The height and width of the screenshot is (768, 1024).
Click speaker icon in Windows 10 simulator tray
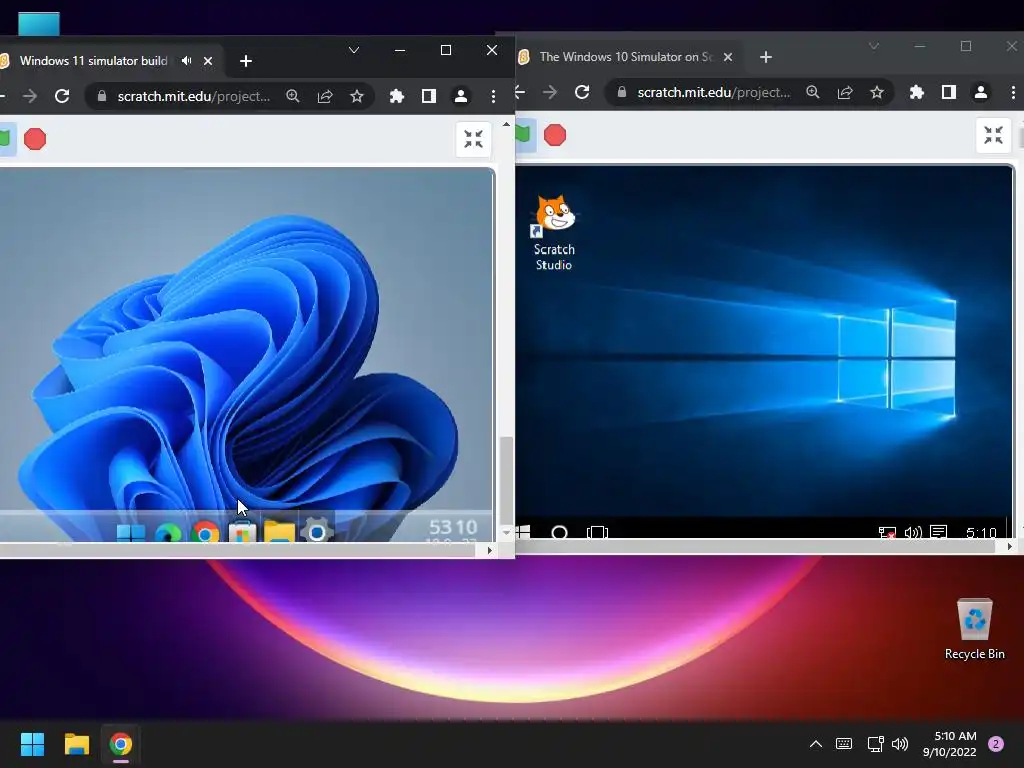click(x=913, y=532)
